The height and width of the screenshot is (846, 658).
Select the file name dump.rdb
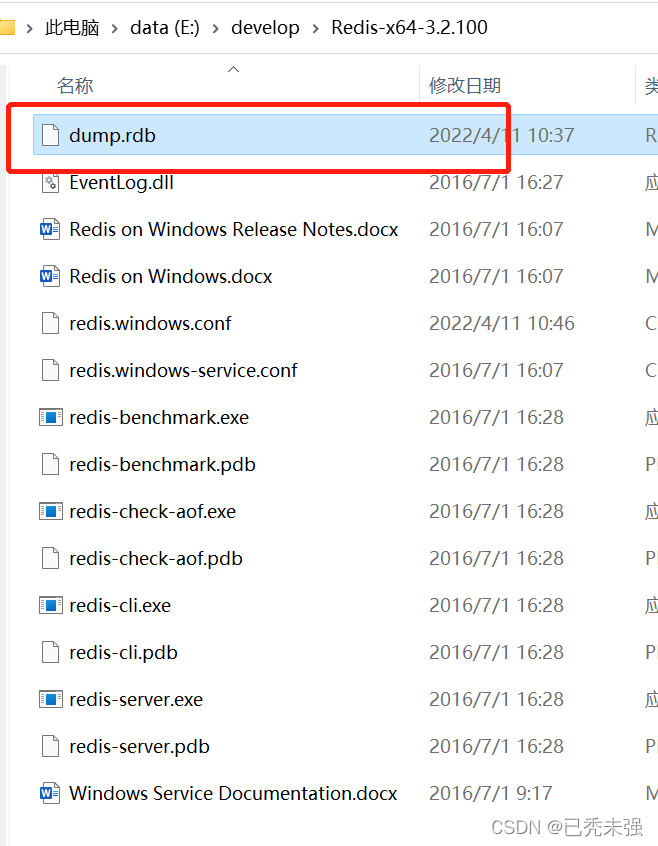coord(112,135)
